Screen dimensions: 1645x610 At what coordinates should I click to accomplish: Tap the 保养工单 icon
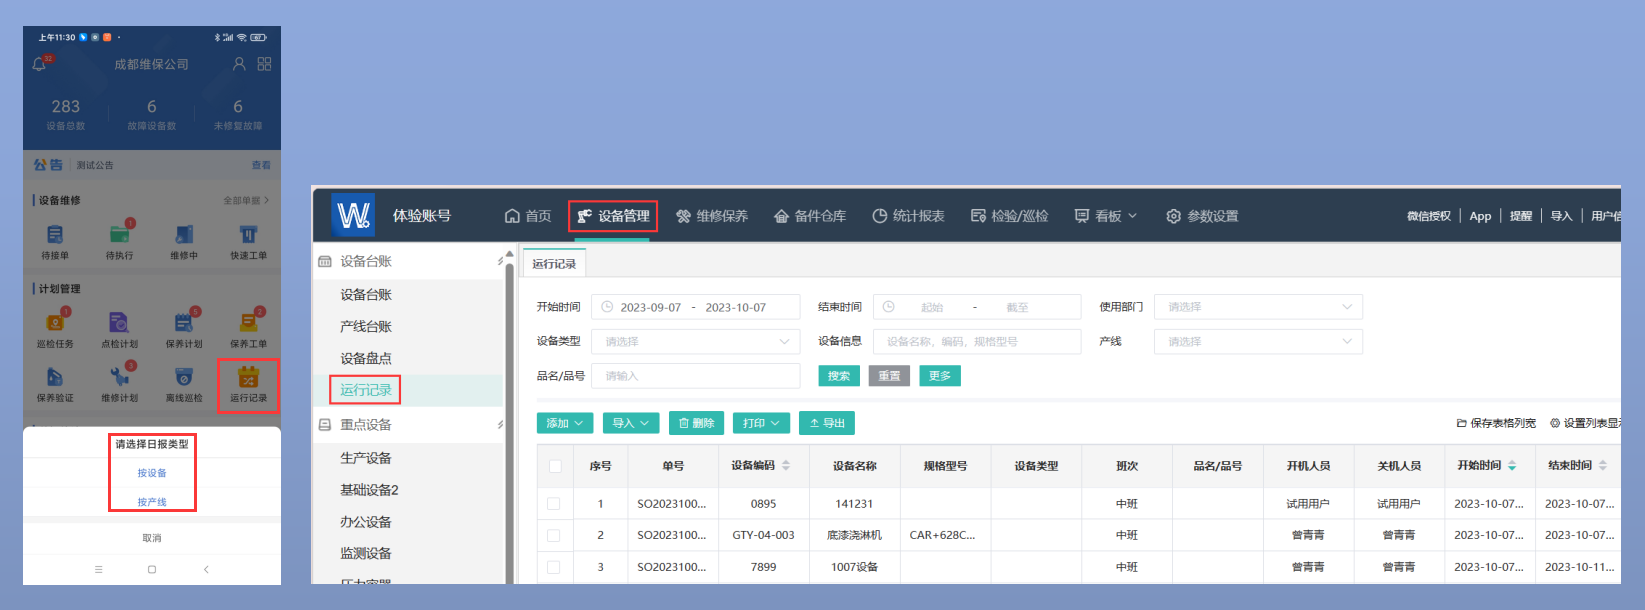pos(248,322)
